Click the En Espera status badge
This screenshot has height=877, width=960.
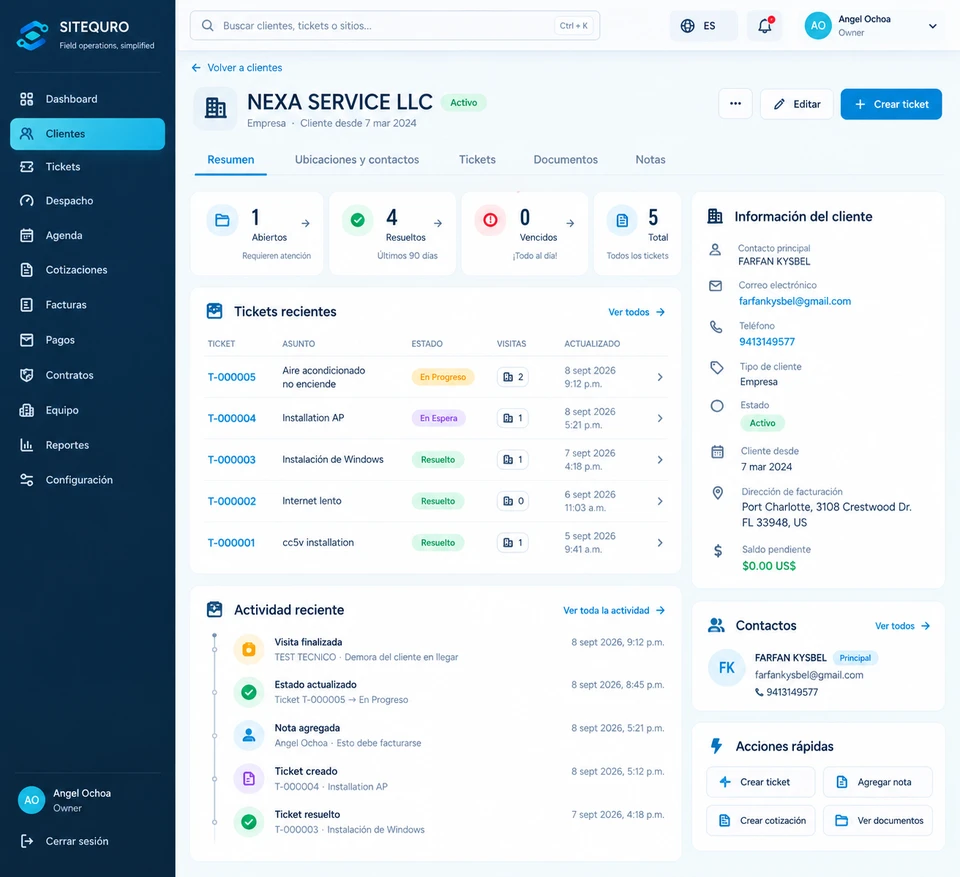438,418
